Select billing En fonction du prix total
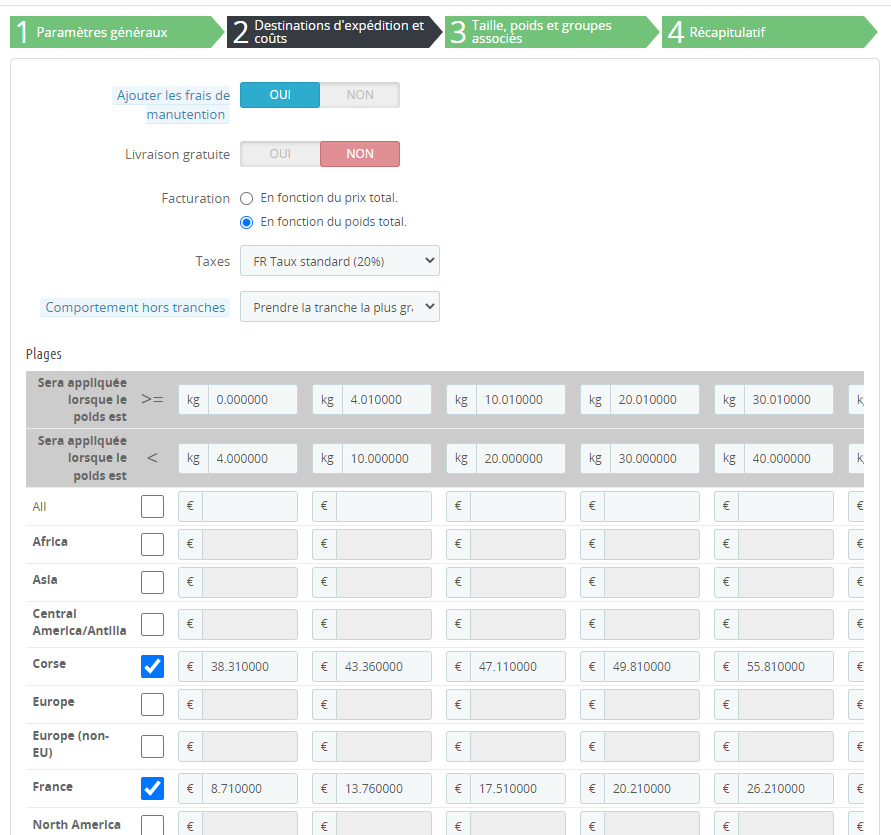Viewport: 891px width, 835px height. click(246, 198)
